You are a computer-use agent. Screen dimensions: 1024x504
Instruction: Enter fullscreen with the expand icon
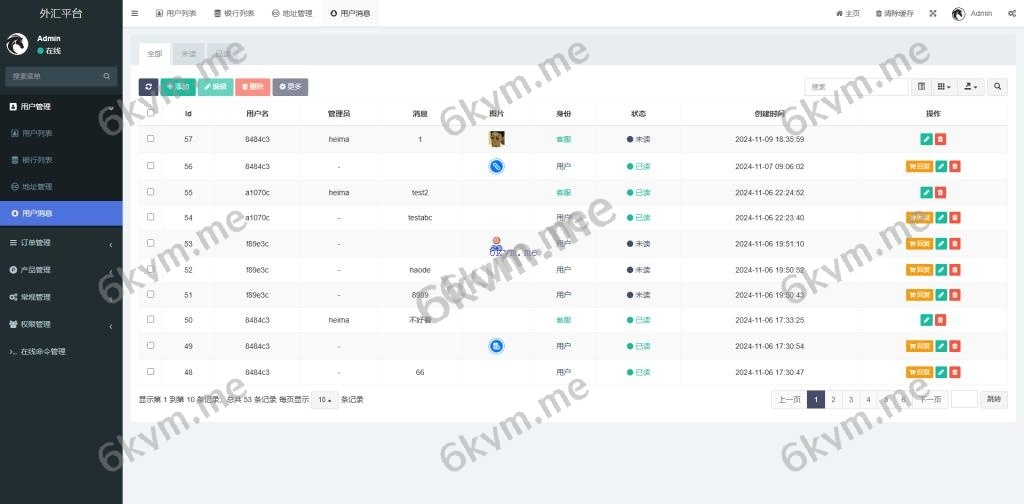coord(933,14)
